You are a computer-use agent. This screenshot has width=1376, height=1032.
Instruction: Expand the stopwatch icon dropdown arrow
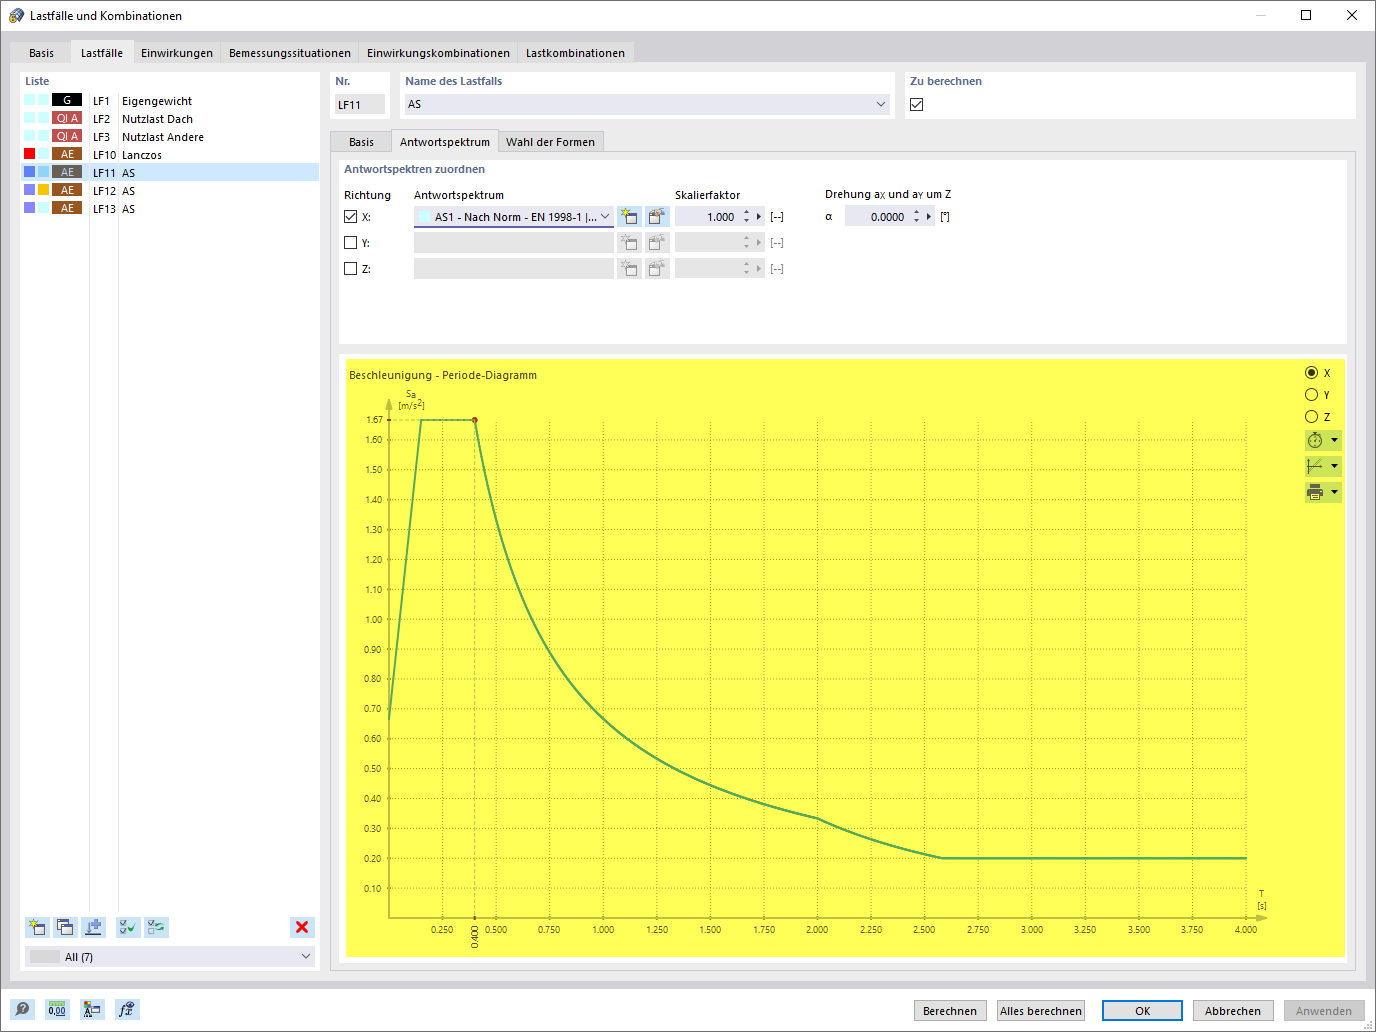tap(1334, 440)
